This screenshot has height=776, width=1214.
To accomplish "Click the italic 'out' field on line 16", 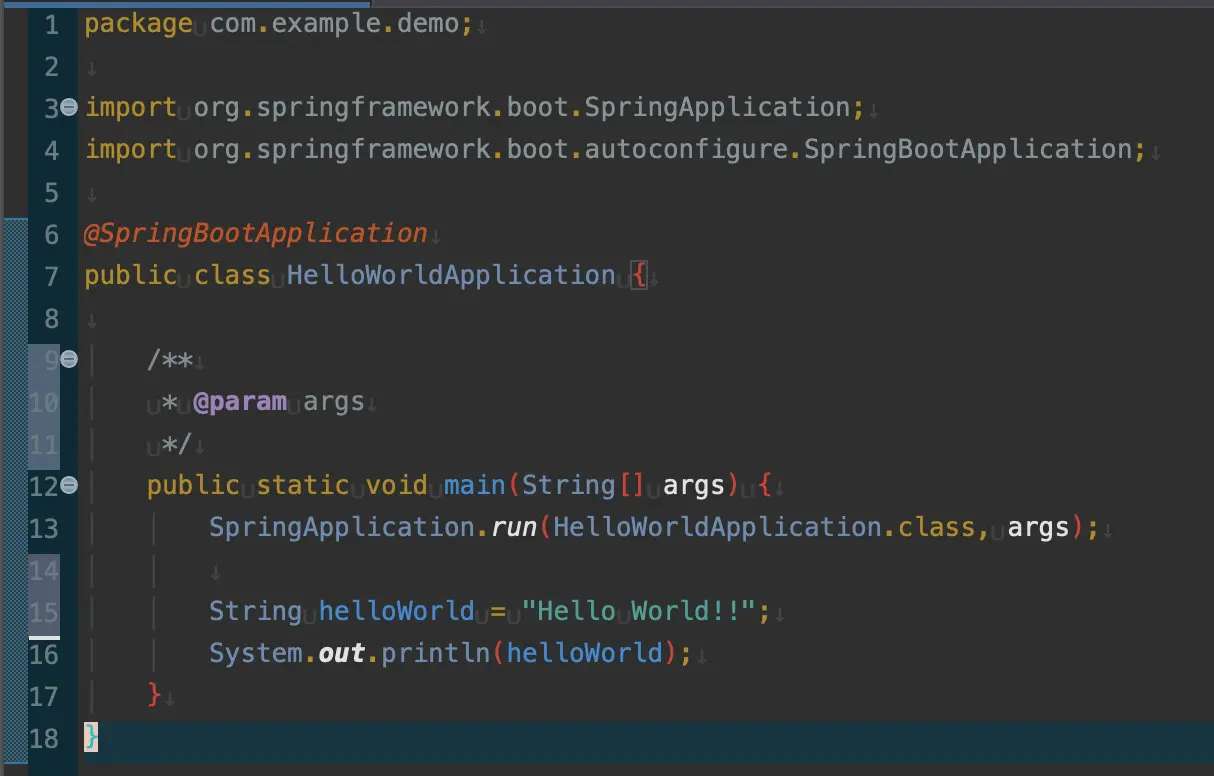I will pos(341,654).
